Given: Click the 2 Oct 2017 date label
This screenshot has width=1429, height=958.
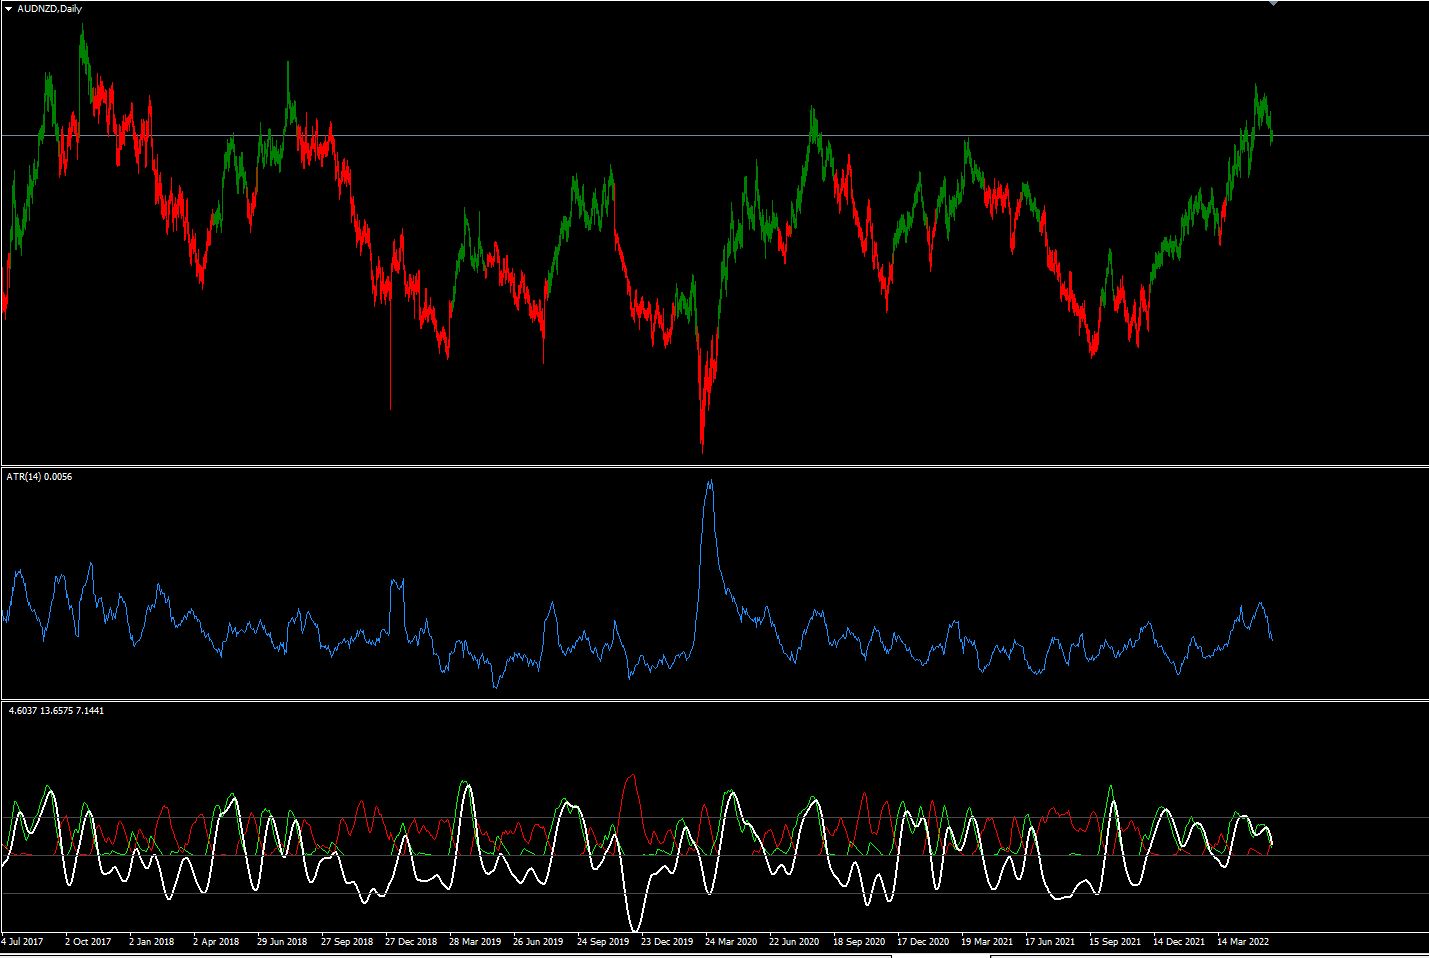Looking at the screenshot, I should click(x=88, y=941).
